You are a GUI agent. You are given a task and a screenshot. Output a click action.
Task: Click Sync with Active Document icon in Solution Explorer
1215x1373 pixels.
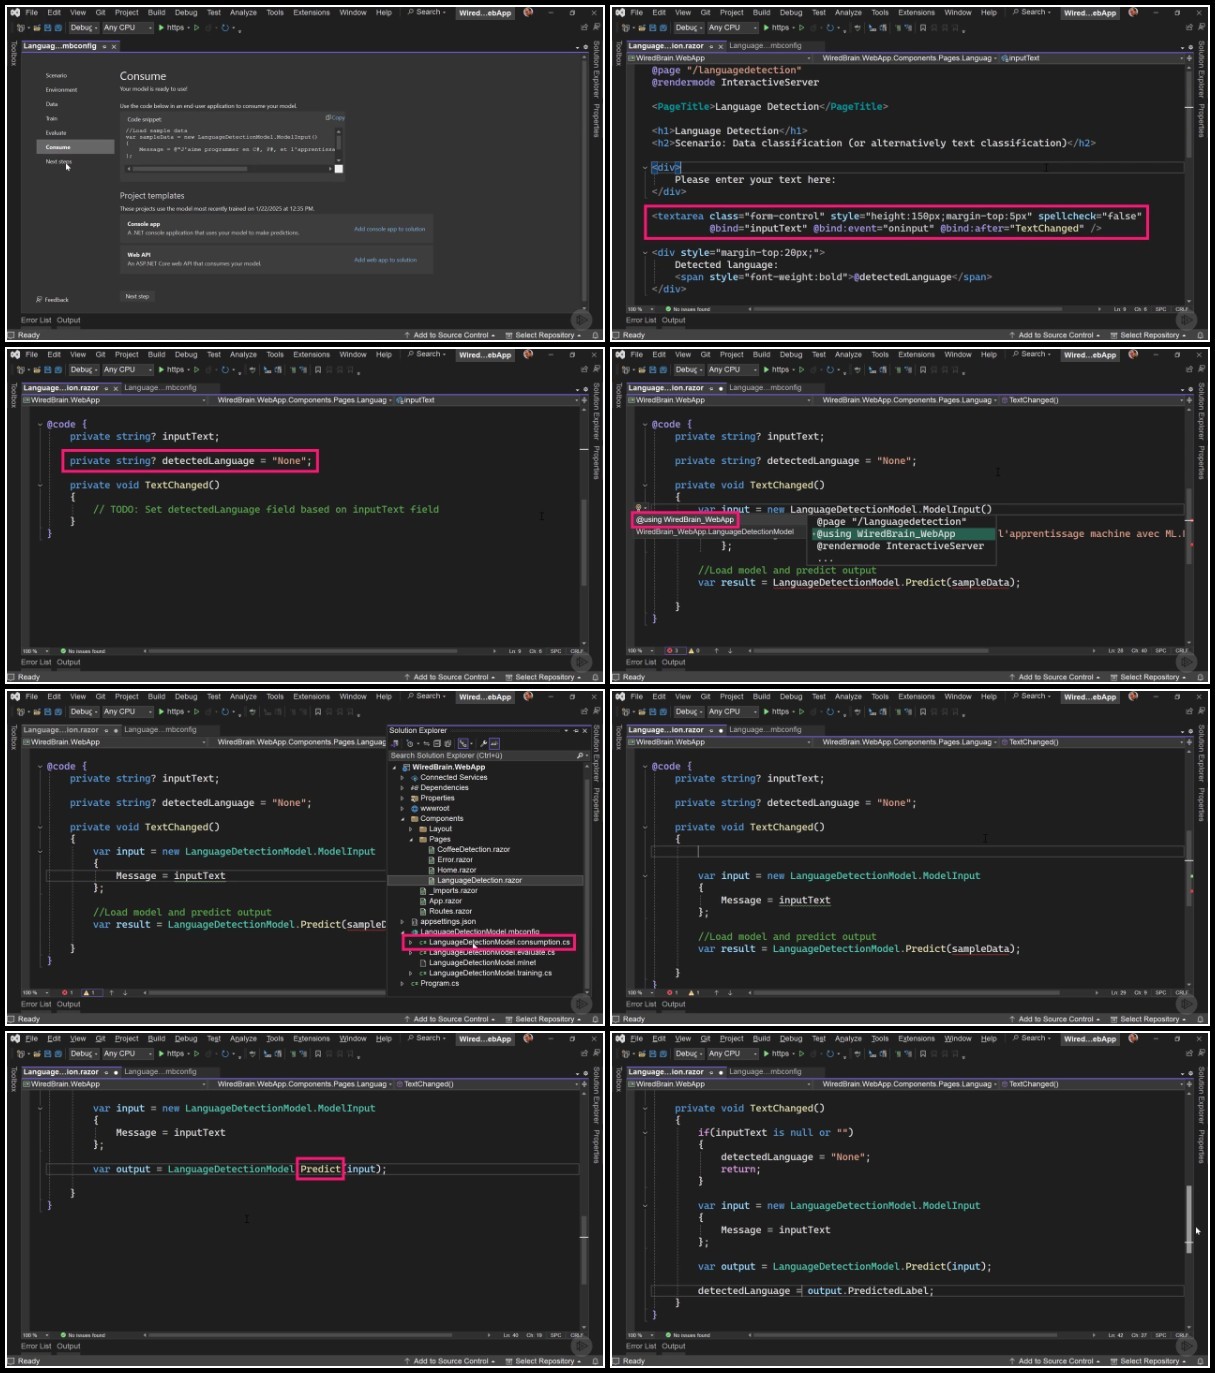point(427,744)
